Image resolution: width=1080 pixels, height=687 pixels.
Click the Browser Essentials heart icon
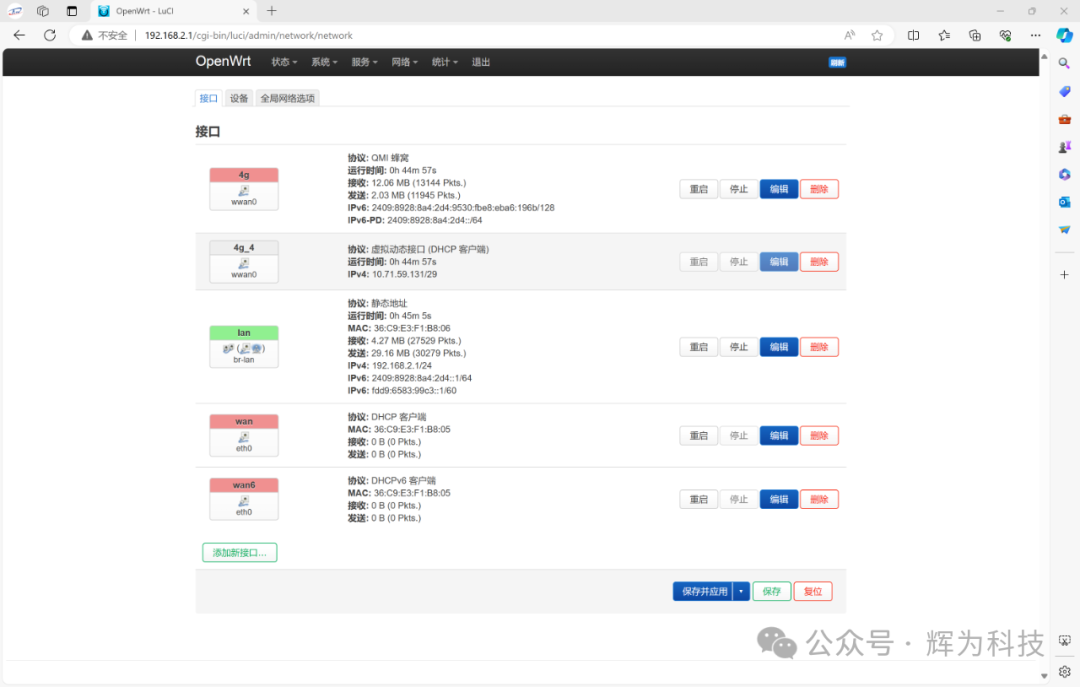click(1004, 35)
